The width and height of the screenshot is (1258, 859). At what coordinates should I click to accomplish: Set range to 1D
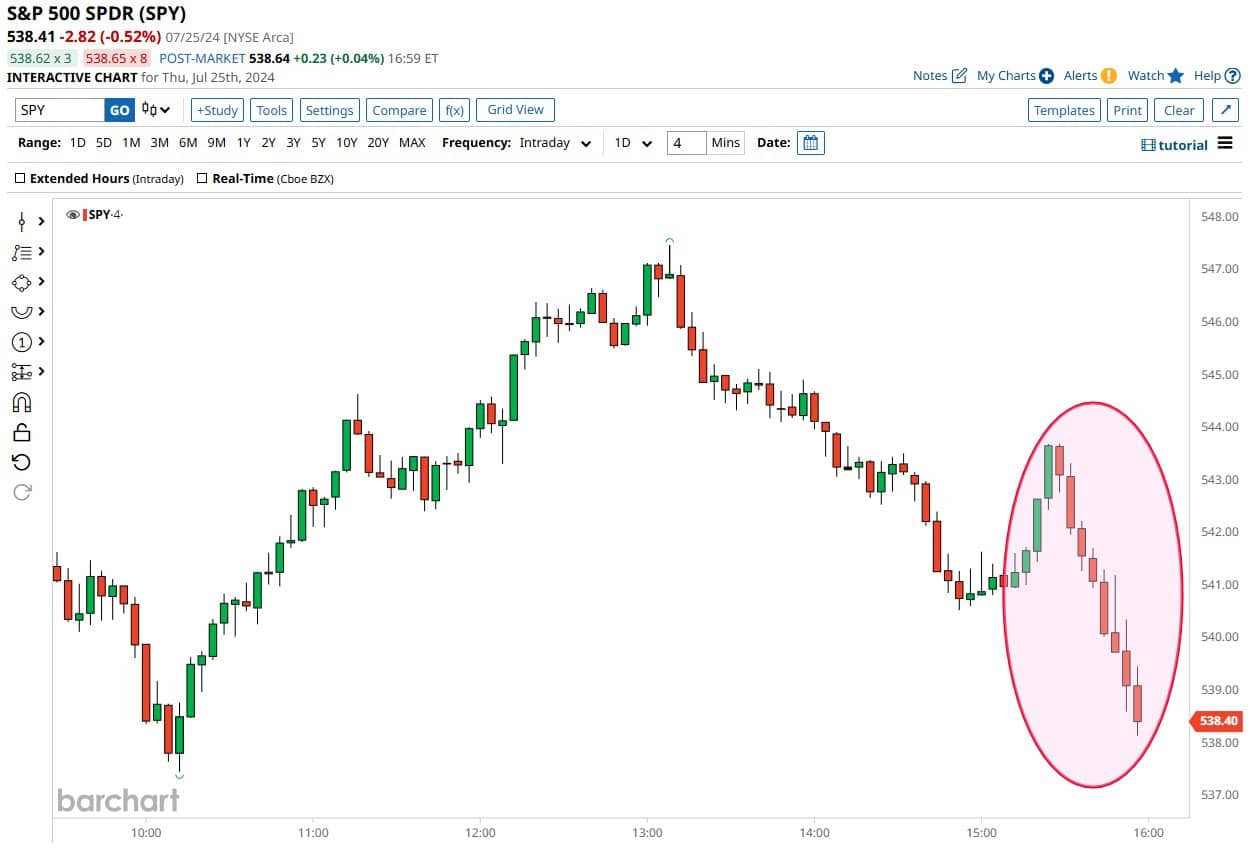point(78,143)
